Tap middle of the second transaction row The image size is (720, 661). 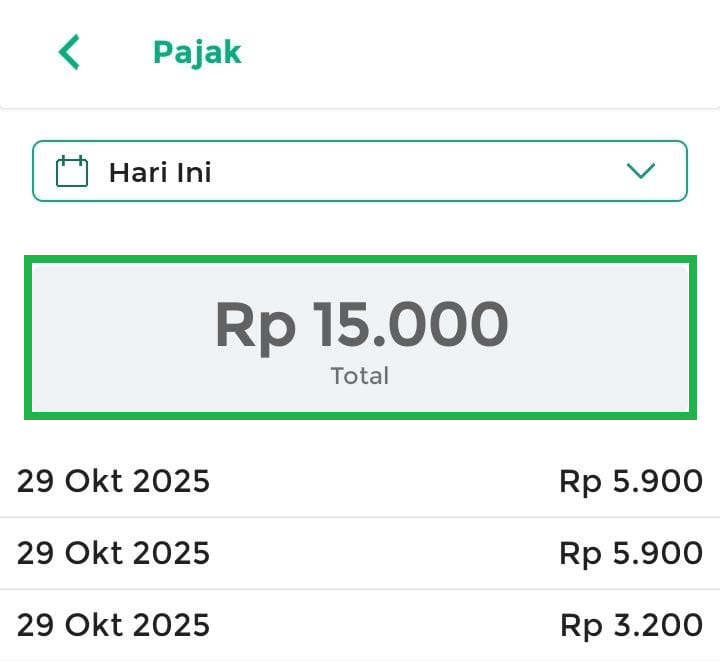point(380,553)
